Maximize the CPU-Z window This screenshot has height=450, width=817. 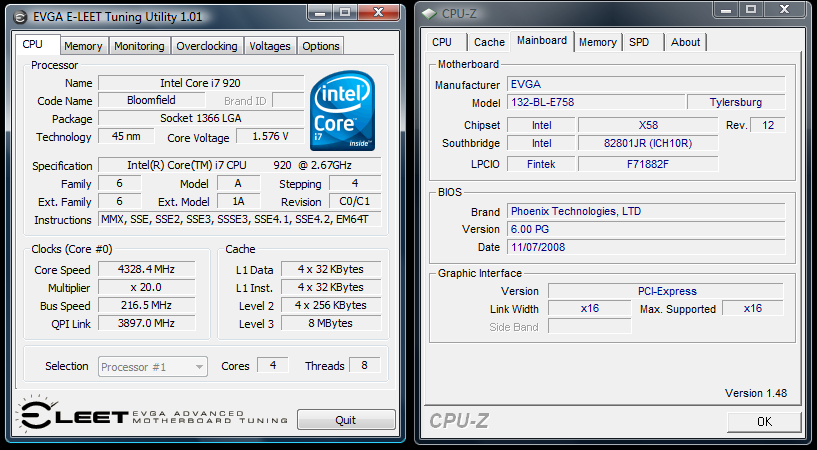click(751, 9)
